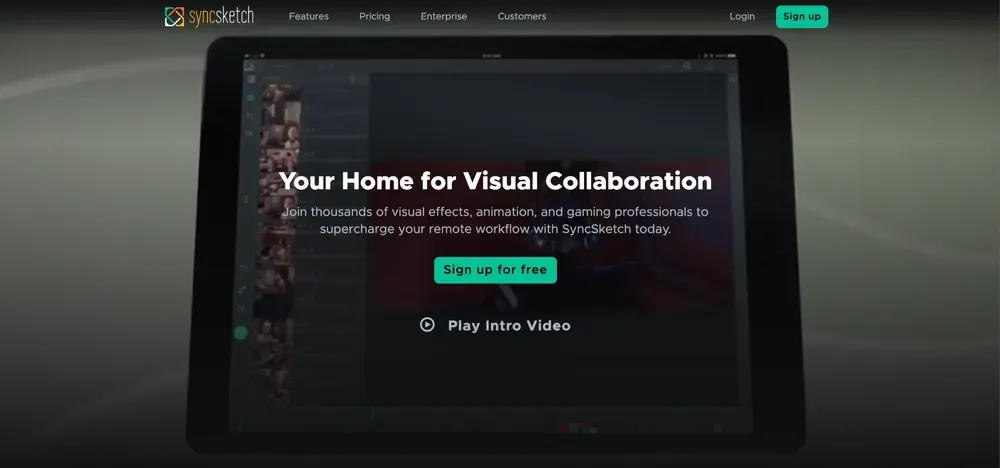Image resolution: width=1000 pixels, height=468 pixels.
Task: Open the Customers page
Action: click(x=522, y=17)
